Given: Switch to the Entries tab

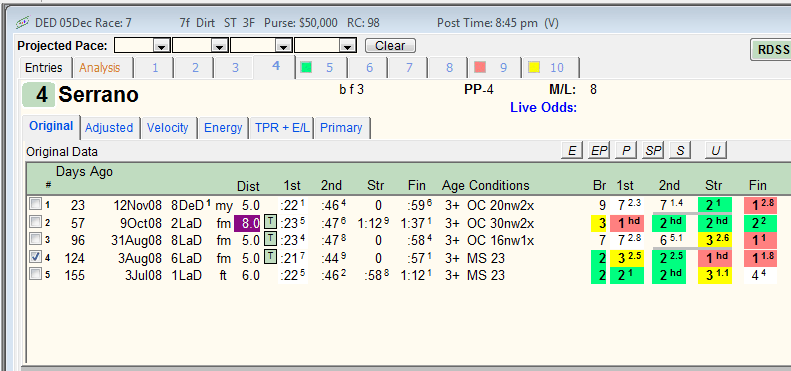Looking at the screenshot, I should click(x=44, y=68).
